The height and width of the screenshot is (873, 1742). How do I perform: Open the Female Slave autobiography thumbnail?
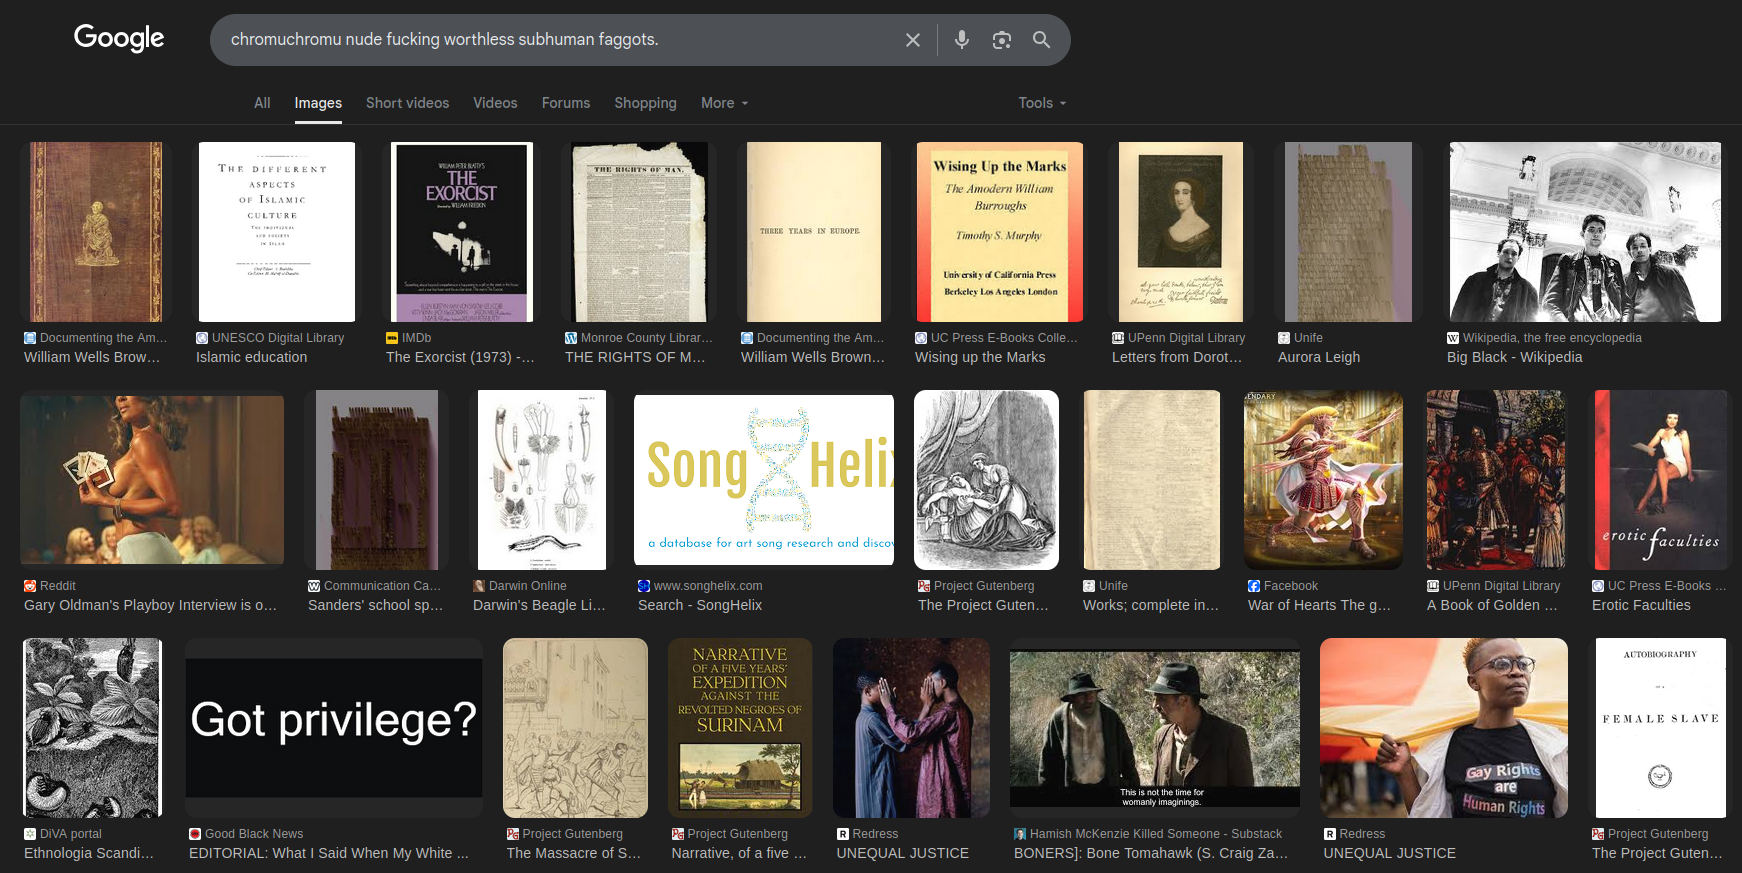1661,728
